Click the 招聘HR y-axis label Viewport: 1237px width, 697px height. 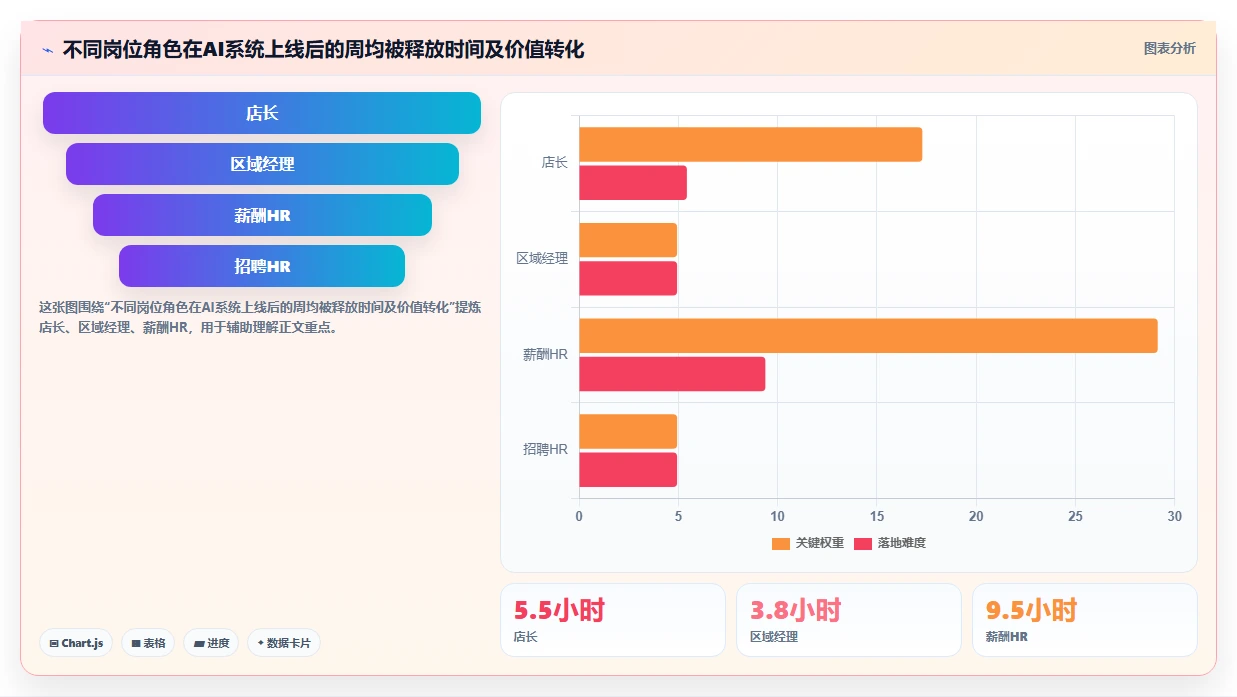coord(545,450)
